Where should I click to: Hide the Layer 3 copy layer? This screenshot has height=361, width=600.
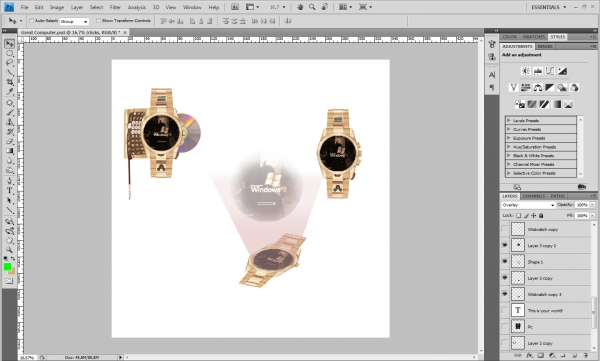tap(505, 278)
